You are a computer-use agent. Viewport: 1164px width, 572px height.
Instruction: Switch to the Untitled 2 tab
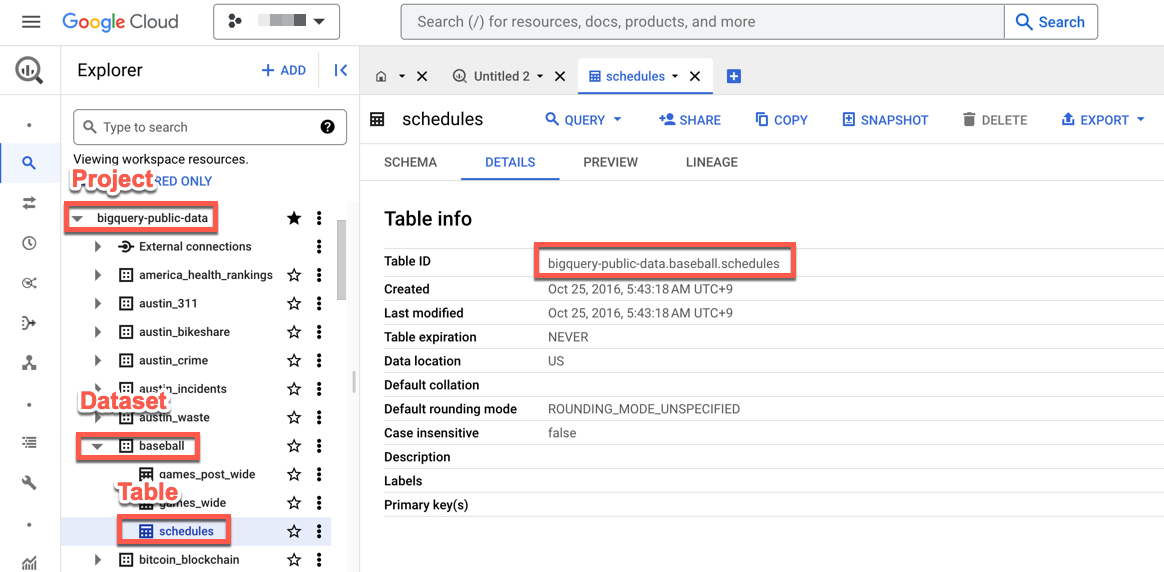502,76
